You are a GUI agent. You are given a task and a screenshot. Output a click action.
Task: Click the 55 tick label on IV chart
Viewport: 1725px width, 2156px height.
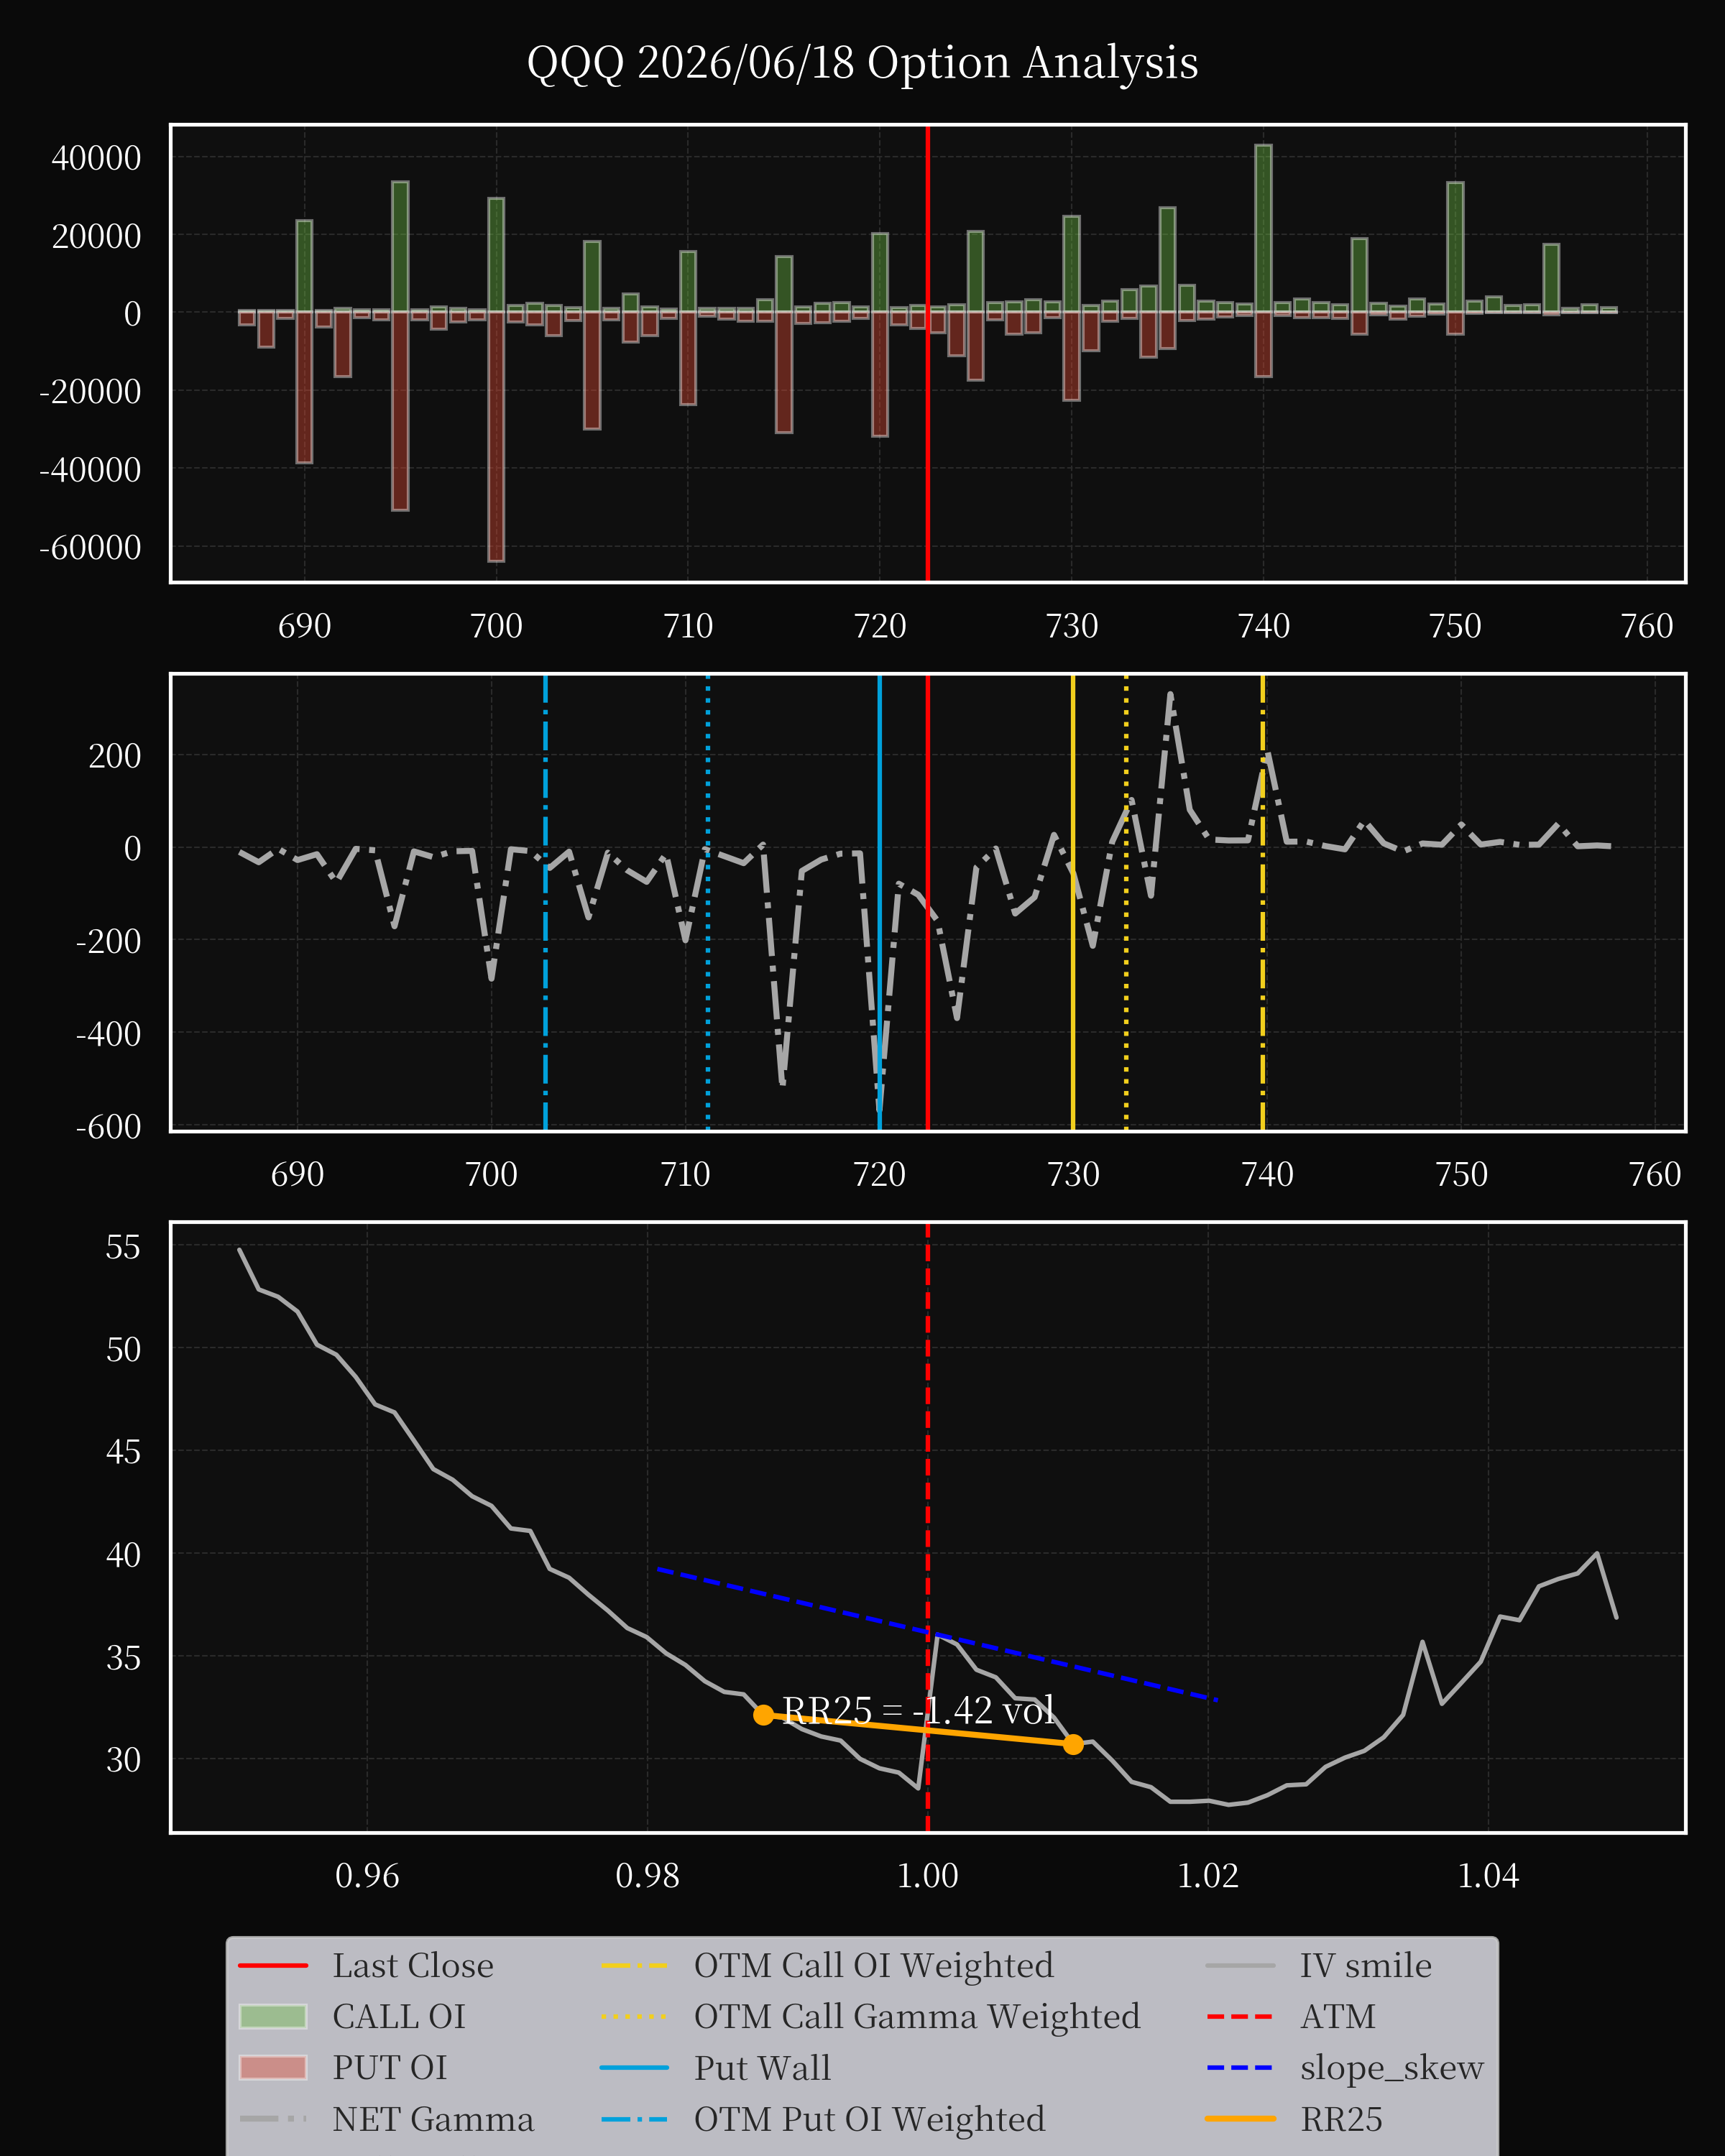pyautogui.click(x=123, y=1247)
